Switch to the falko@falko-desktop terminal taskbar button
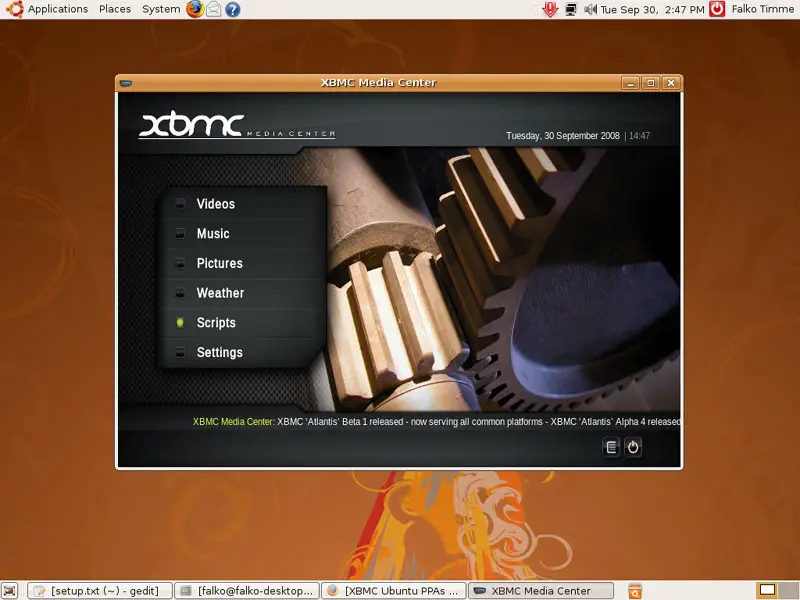This screenshot has height=600, width=800. (247, 591)
